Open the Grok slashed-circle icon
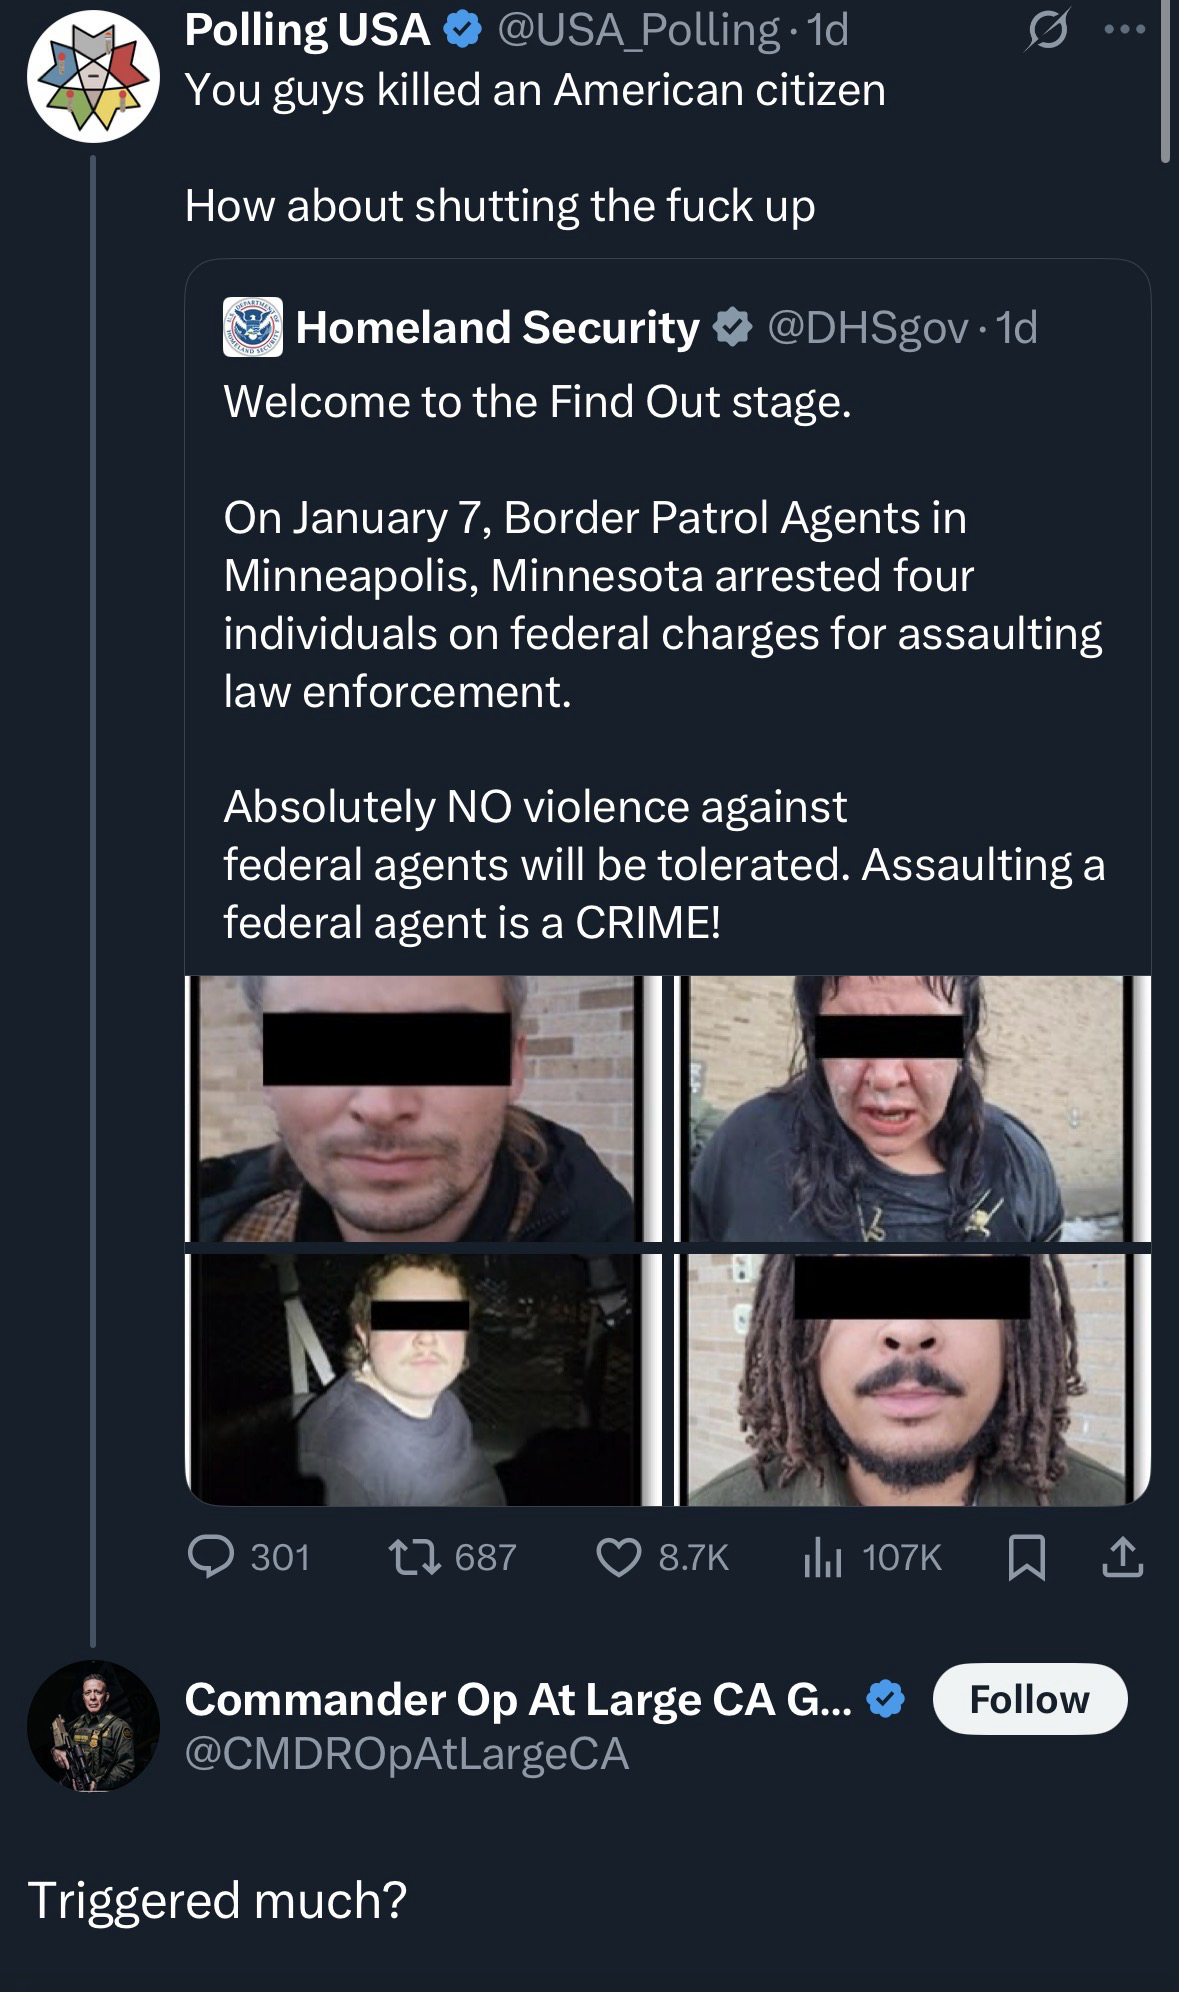 pos(1046,34)
